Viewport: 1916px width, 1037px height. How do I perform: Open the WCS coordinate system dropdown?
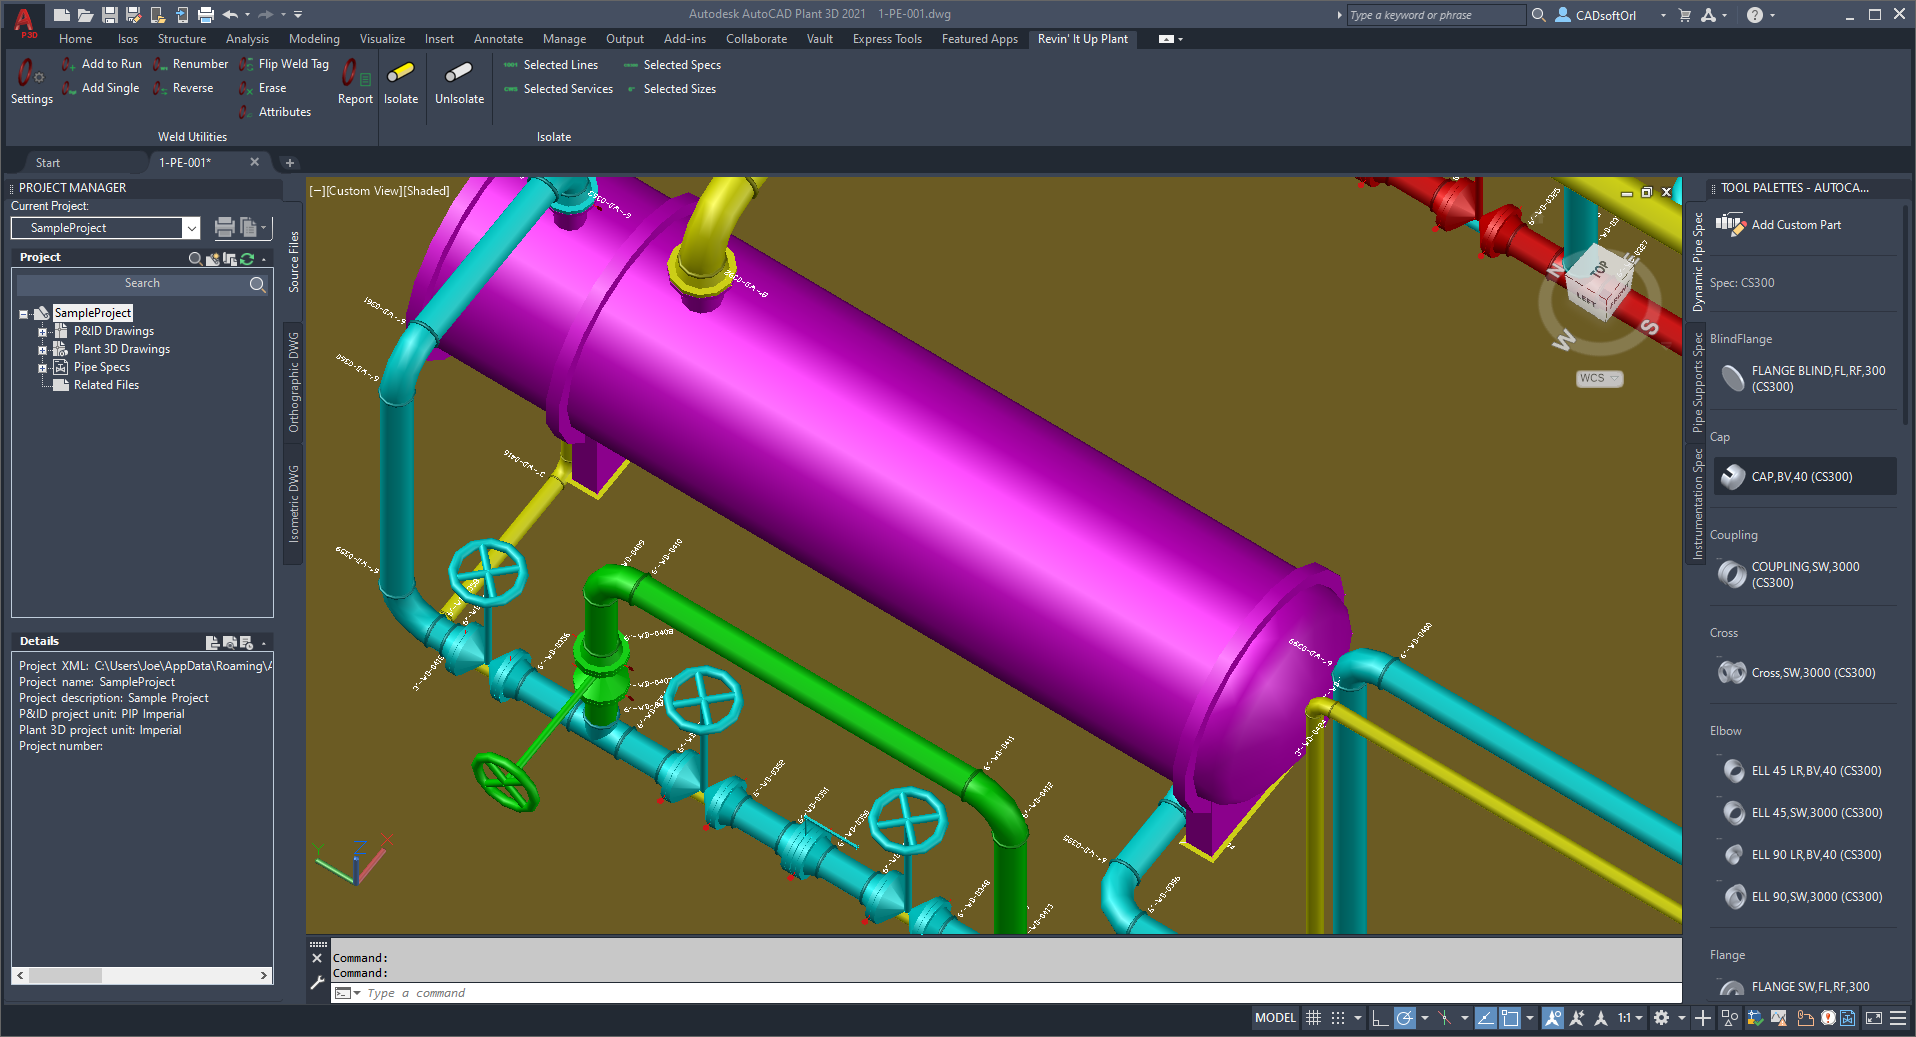click(1599, 378)
